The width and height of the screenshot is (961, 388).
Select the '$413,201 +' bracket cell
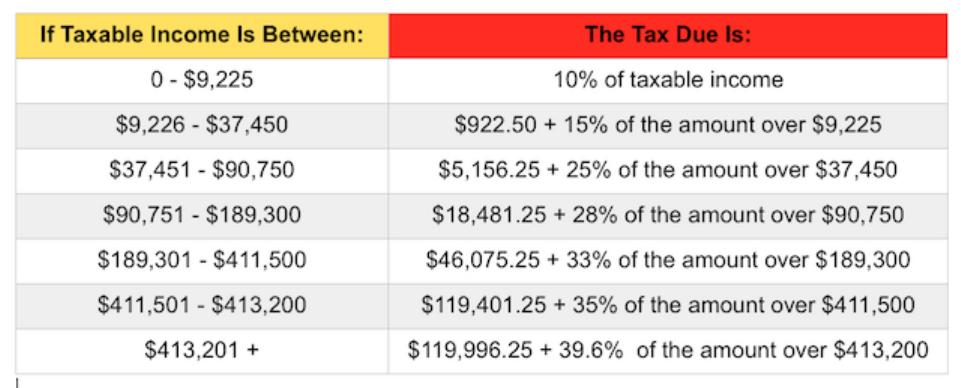pyautogui.click(x=202, y=351)
